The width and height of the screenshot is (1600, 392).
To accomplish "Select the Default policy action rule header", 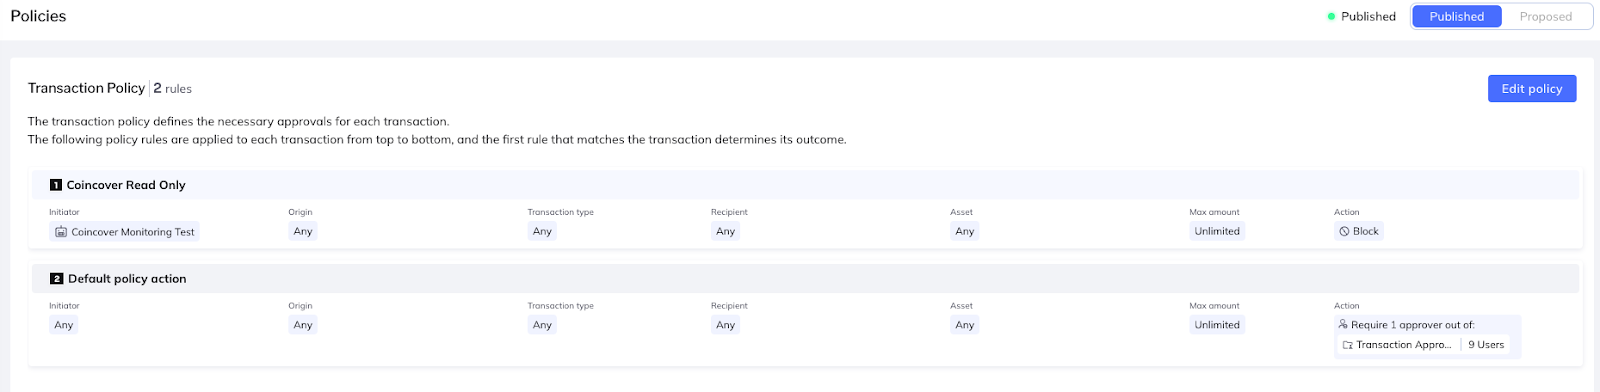I will (806, 279).
